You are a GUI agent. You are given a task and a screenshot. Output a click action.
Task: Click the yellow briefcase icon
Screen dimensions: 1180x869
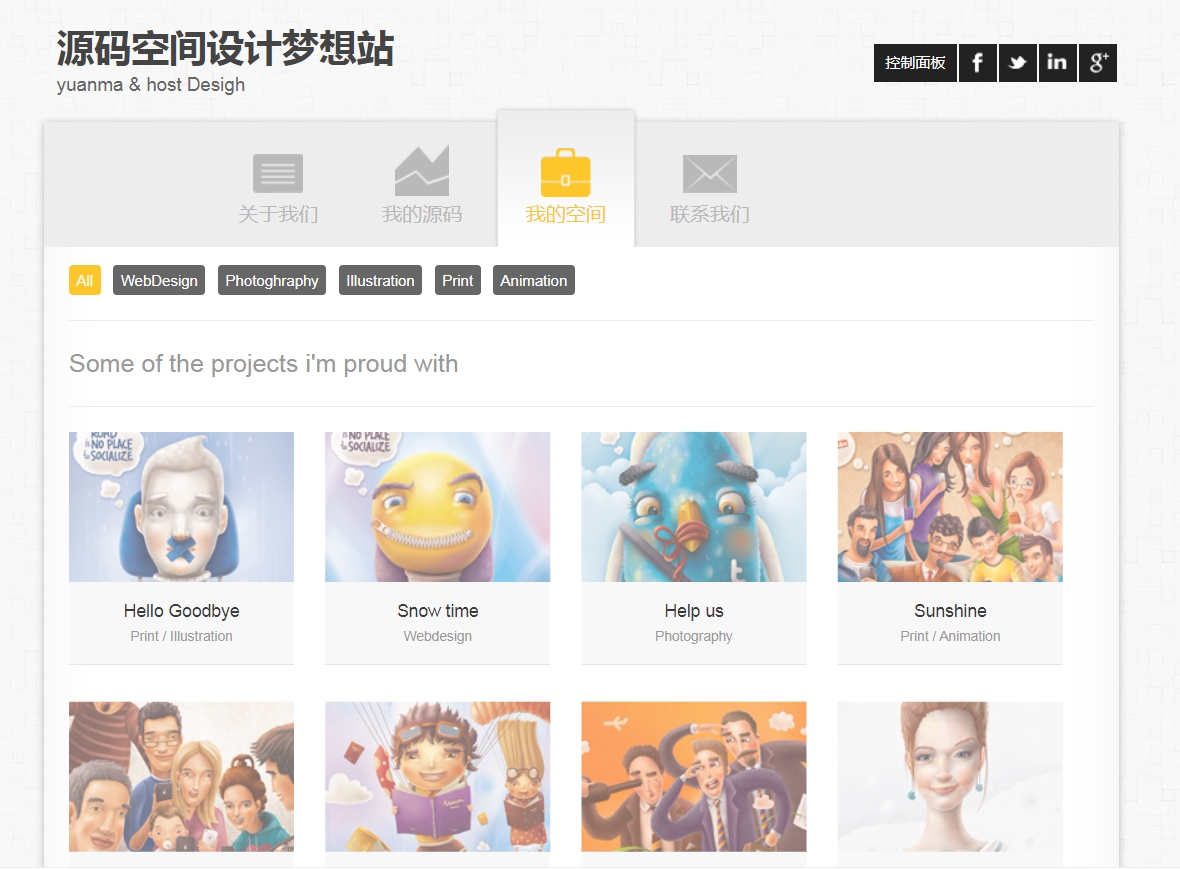pyautogui.click(x=566, y=172)
